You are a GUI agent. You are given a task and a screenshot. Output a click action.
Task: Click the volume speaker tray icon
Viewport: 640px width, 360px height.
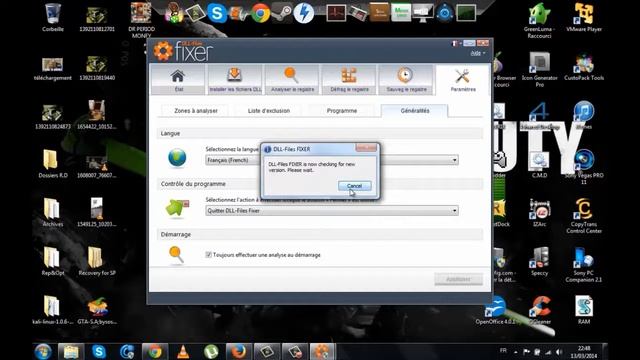click(559, 352)
